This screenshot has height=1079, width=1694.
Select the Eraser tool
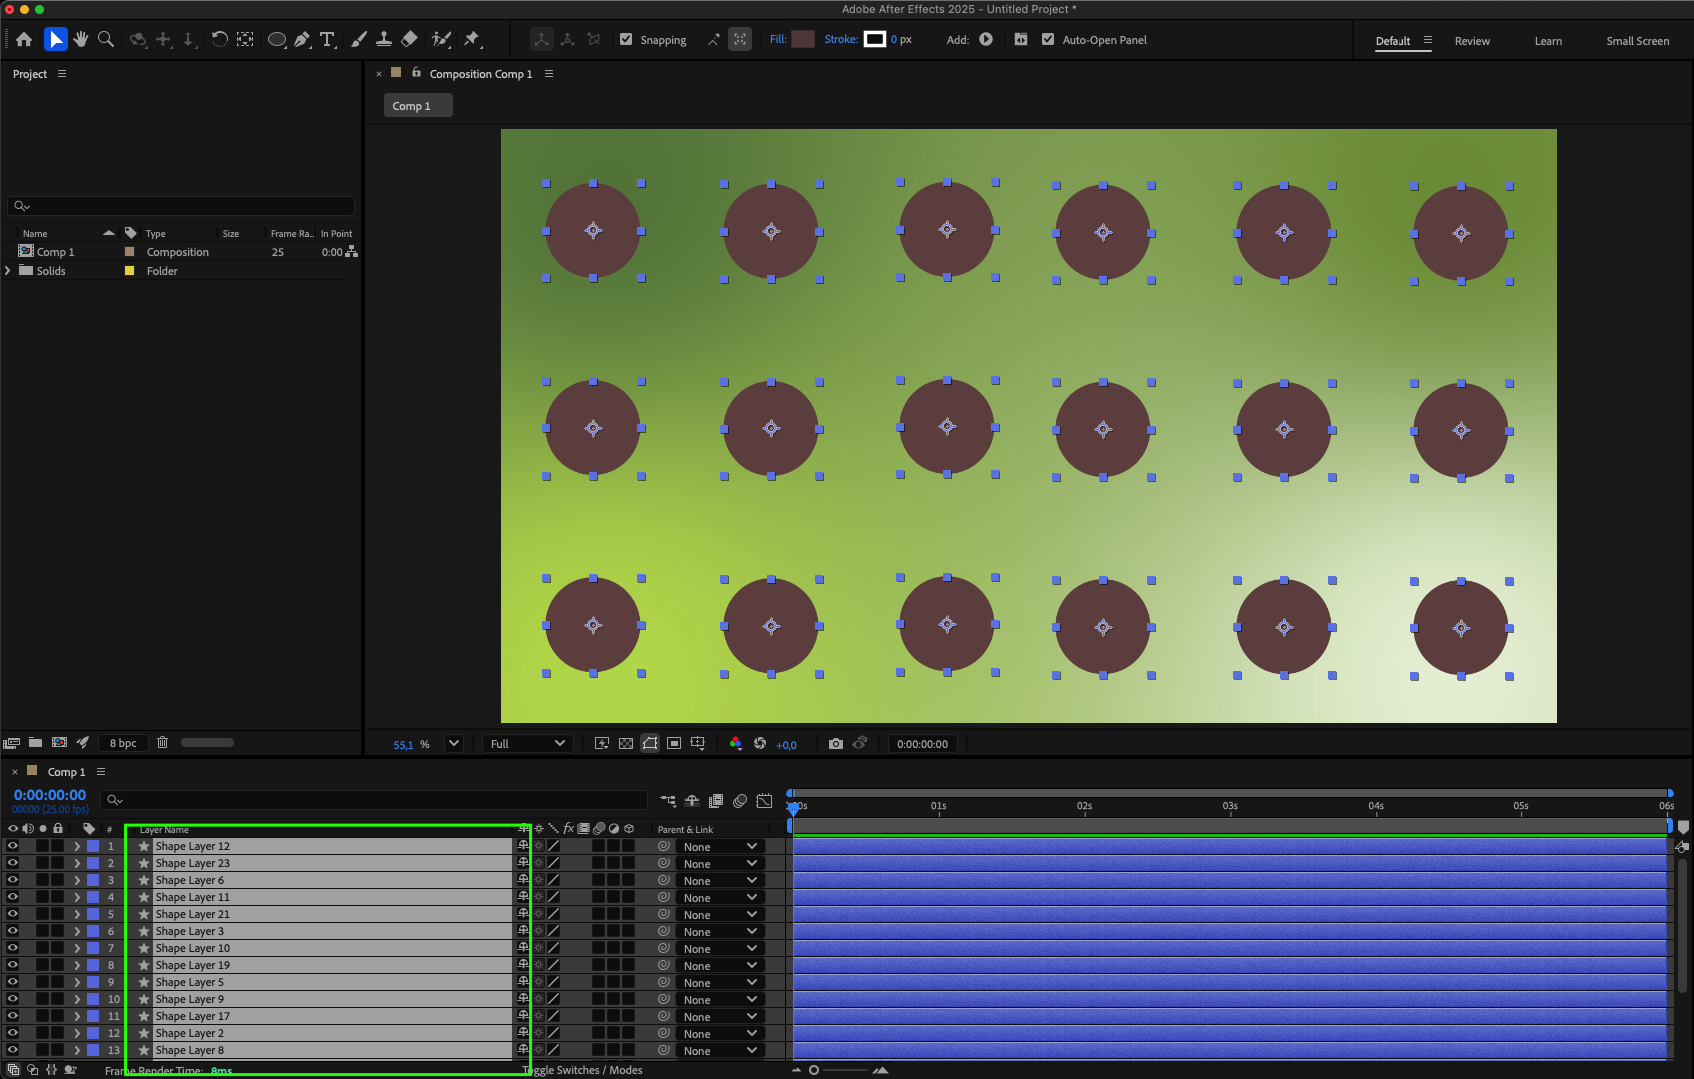(x=409, y=40)
